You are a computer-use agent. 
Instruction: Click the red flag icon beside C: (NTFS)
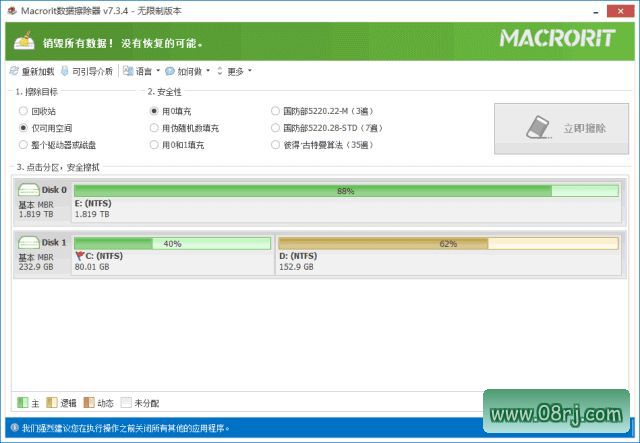pos(80,256)
